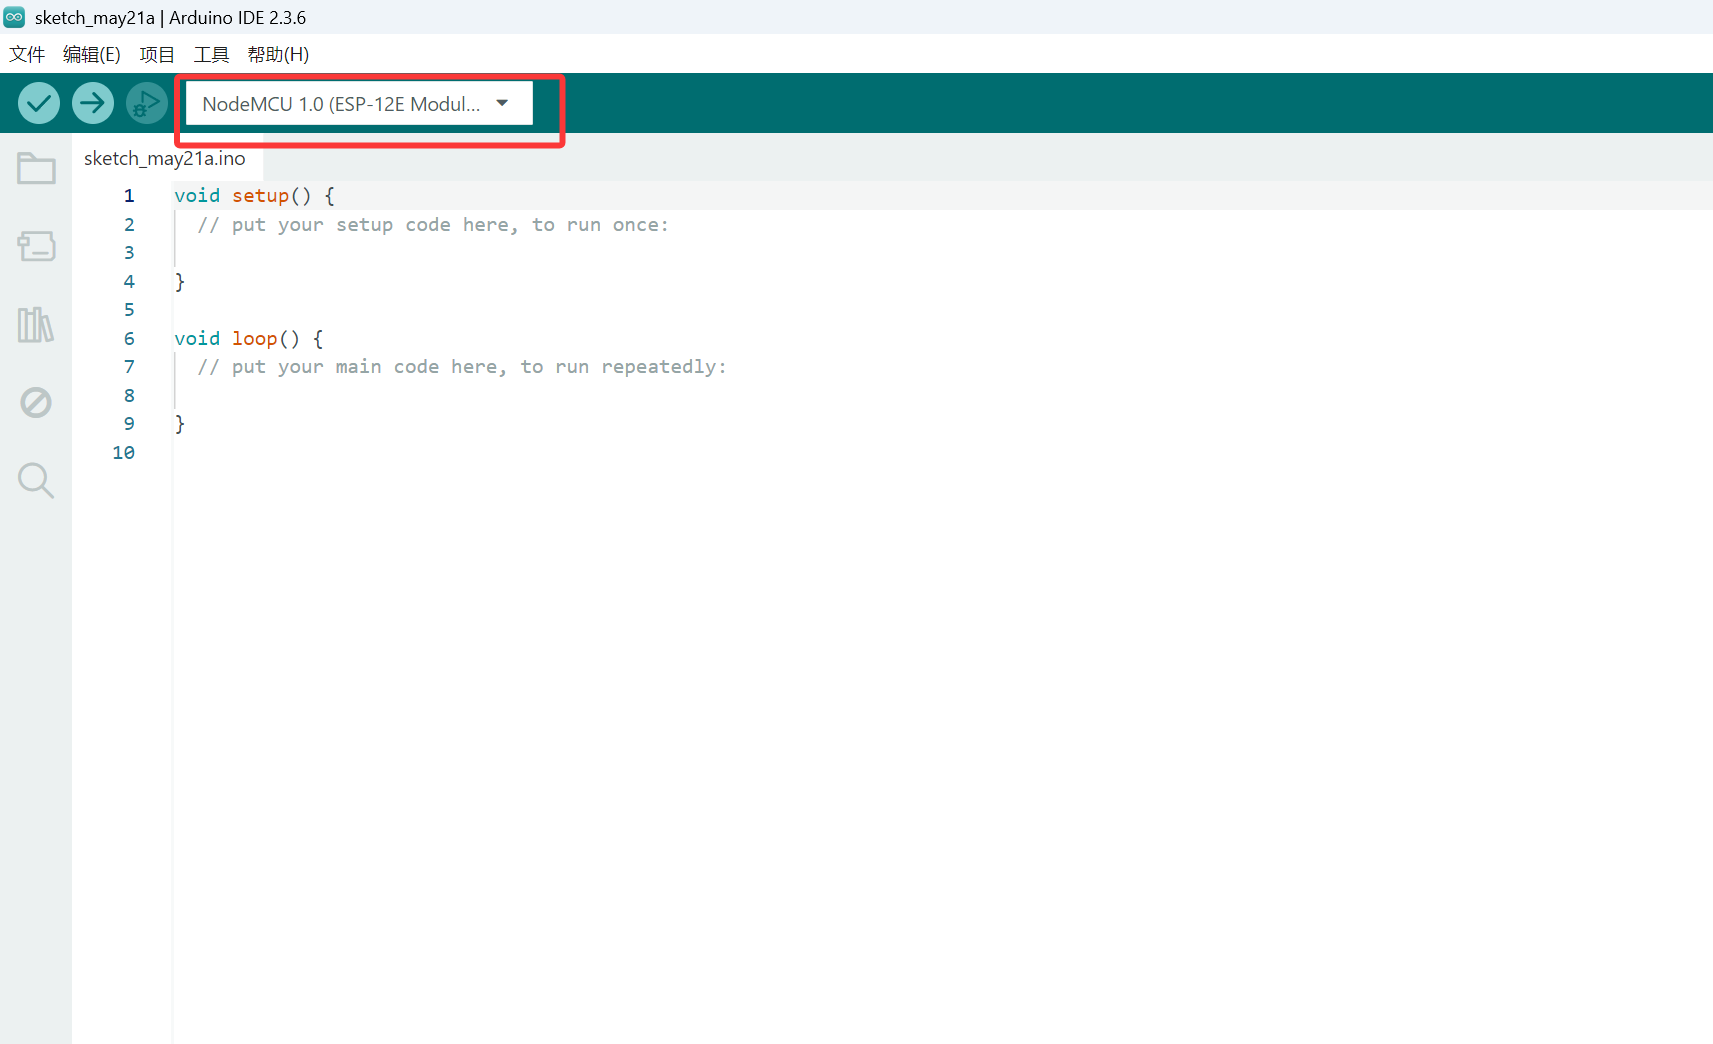Screen dimensions: 1713x1044
Task: Click the void keyword on line 6
Action: point(197,339)
